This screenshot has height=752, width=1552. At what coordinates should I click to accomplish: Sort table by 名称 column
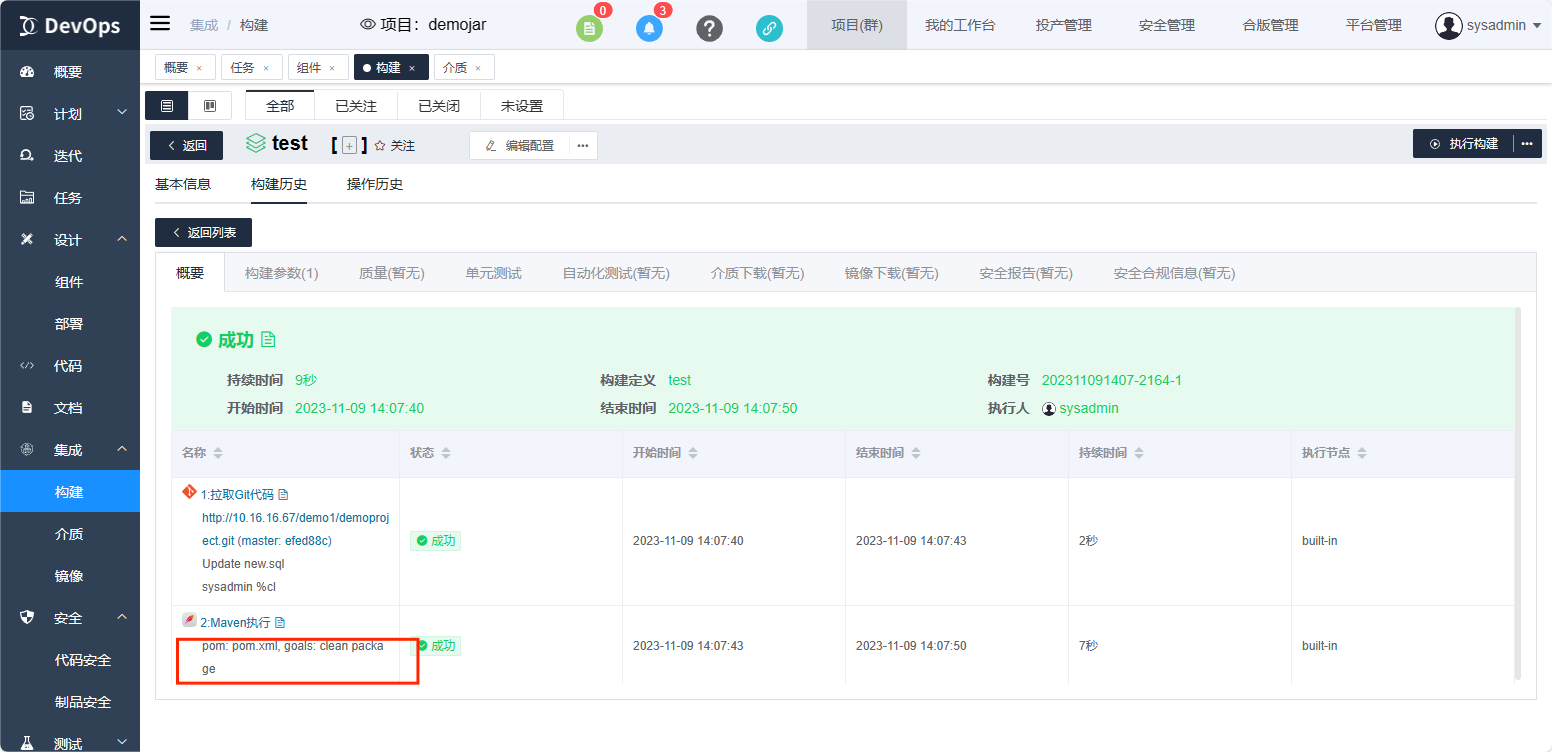(218, 454)
